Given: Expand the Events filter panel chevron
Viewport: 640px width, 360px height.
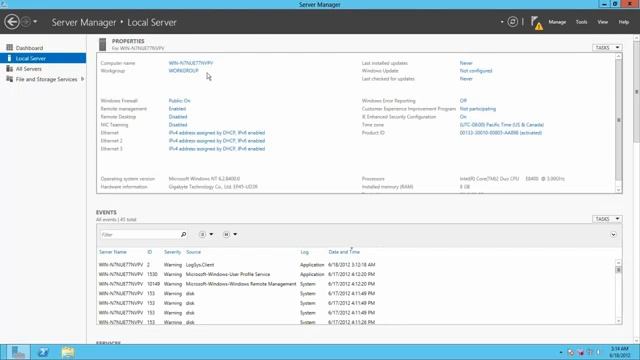Looking at the screenshot, I should pyautogui.click(x=613, y=235).
